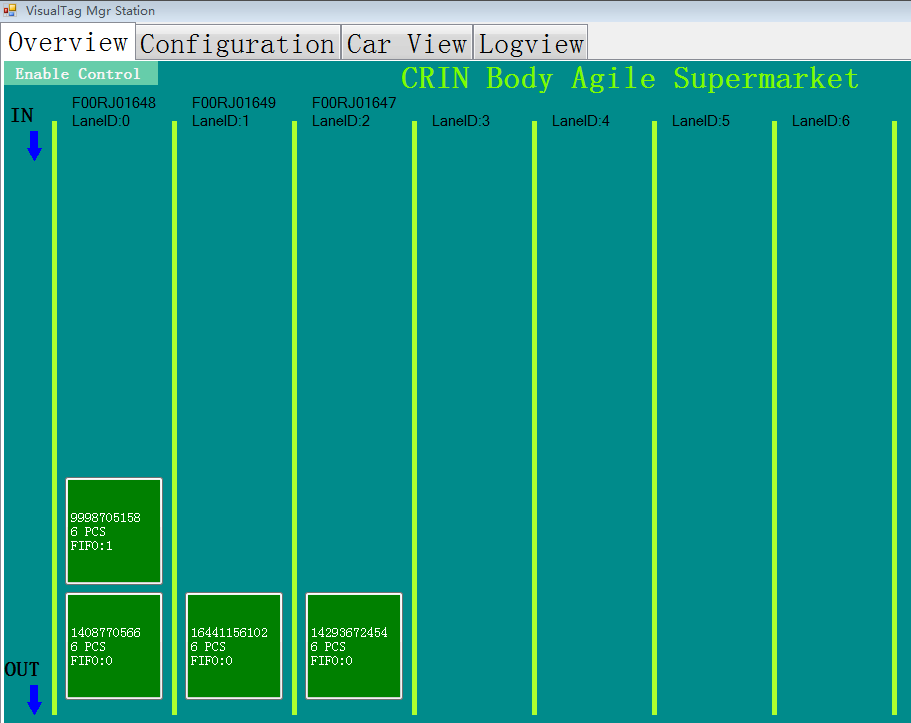Screen dimensions: 911x723
Task: Select container 14293672454 in lane 2
Action: [x=354, y=646]
